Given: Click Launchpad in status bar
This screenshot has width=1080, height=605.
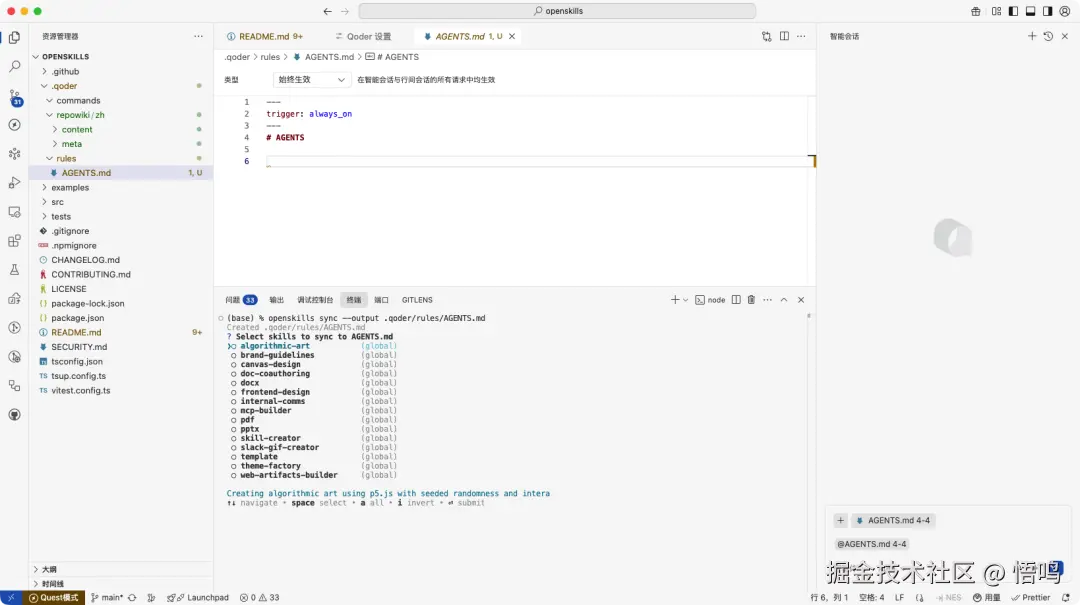Looking at the screenshot, I should click(198, 597).
